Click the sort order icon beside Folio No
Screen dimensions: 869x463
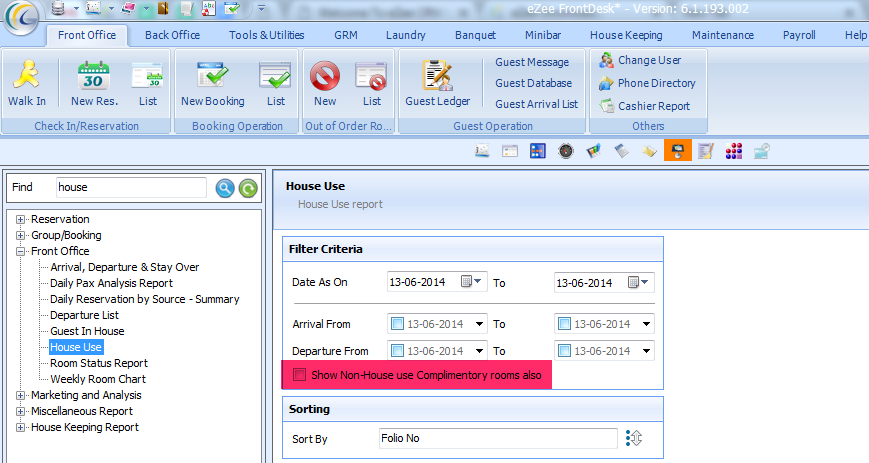click(x=633, y=438)
